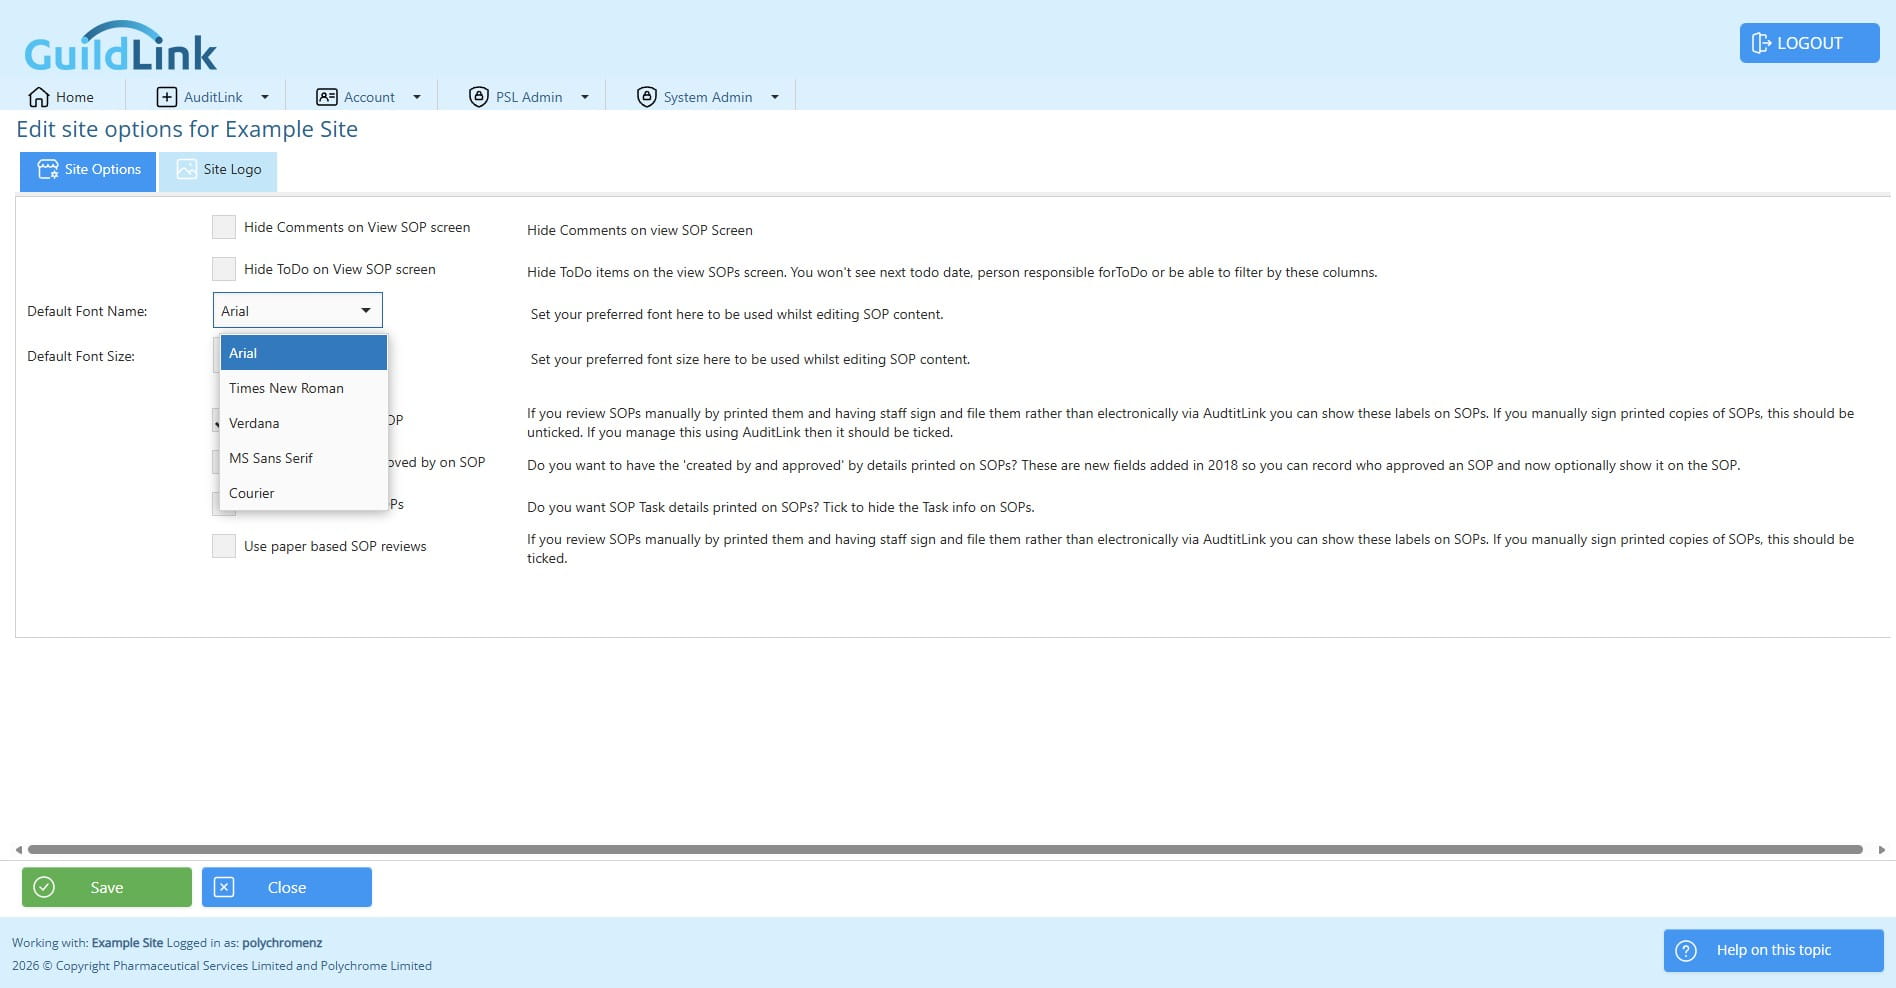Screen dimensions: 1896x988
Task: Choose Times New Roman font option
Action: point(304,388)
